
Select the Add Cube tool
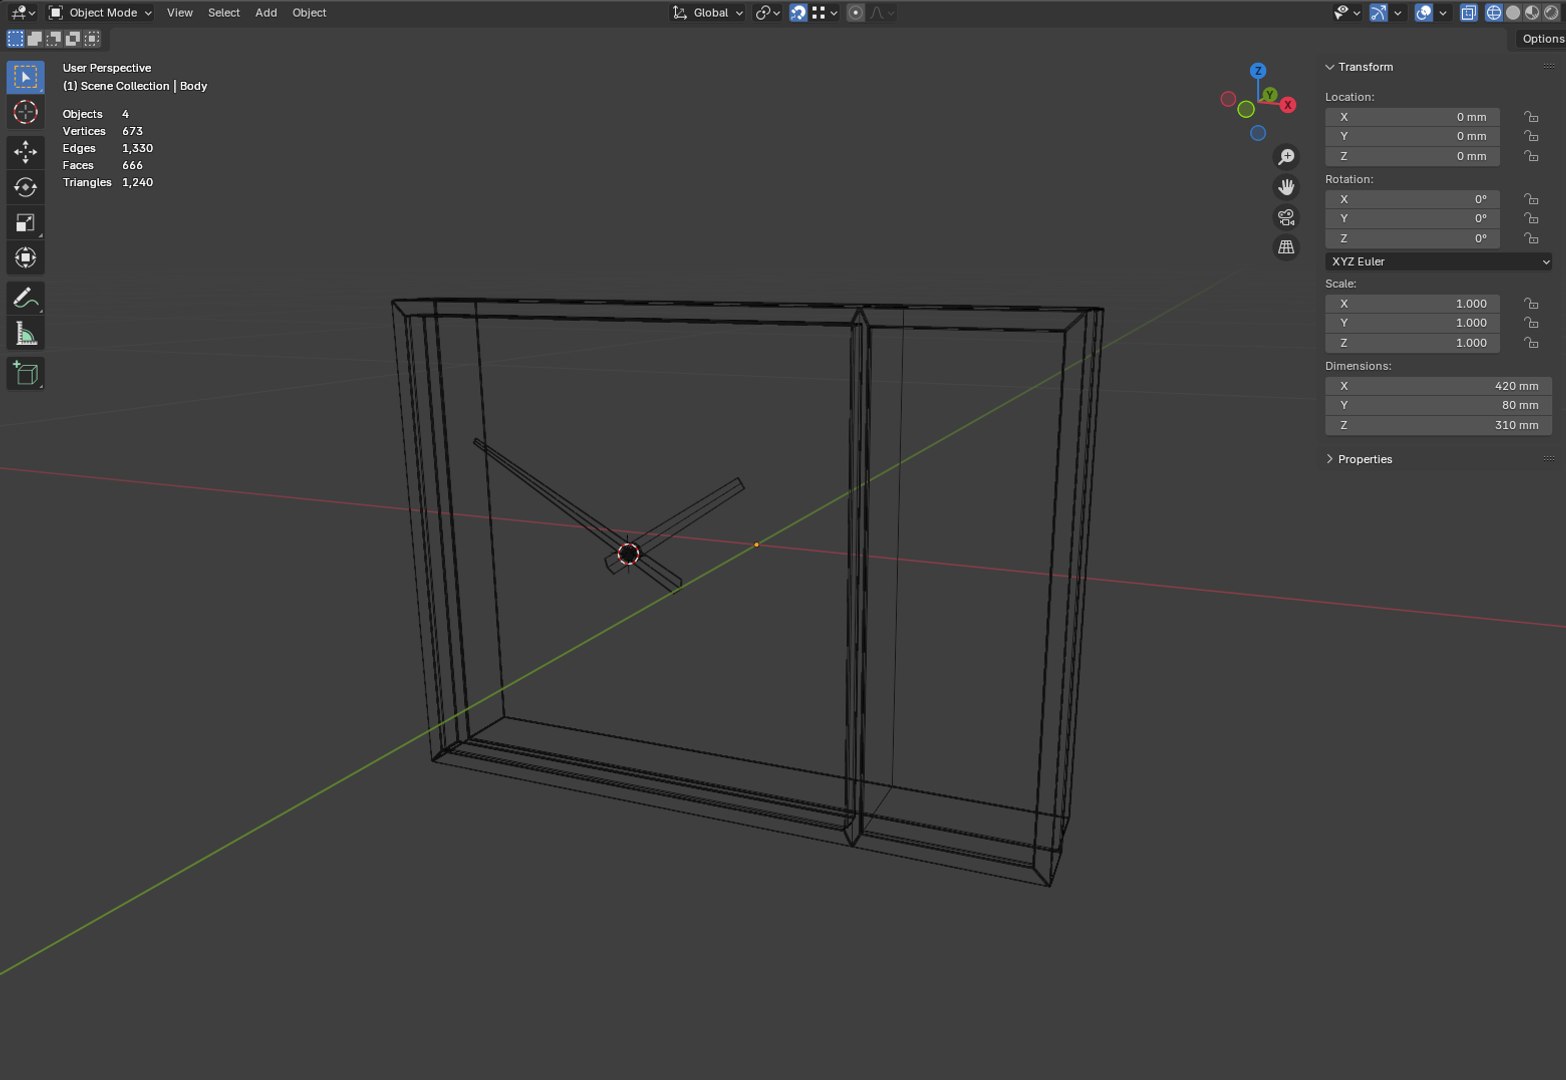25,373
